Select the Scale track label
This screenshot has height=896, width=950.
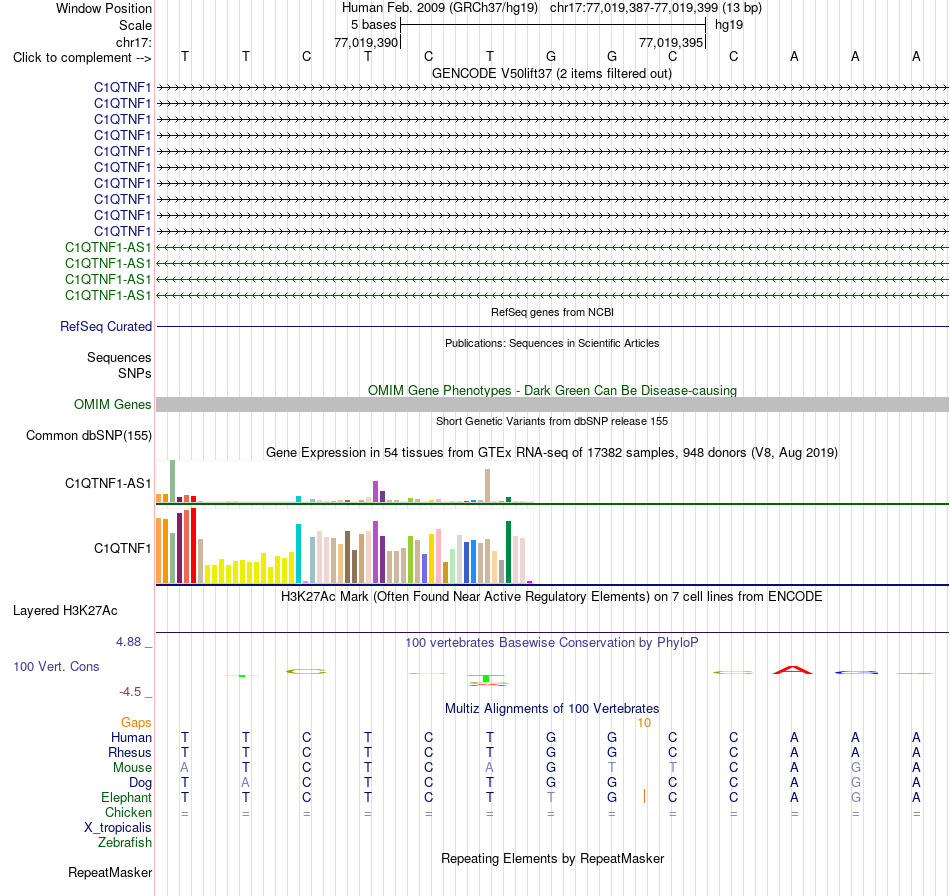click(x=135, y=25)
